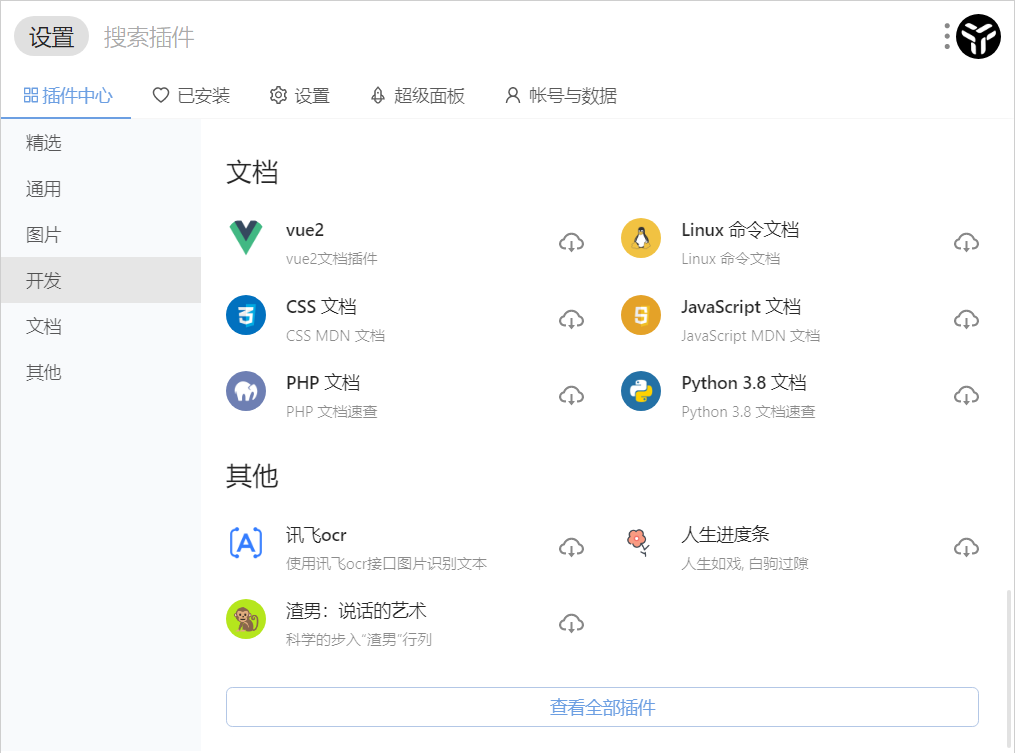Click the JavaScript 文档 orange icon
This screenshot has width=1015, height=753.
(x=641, y=315)
